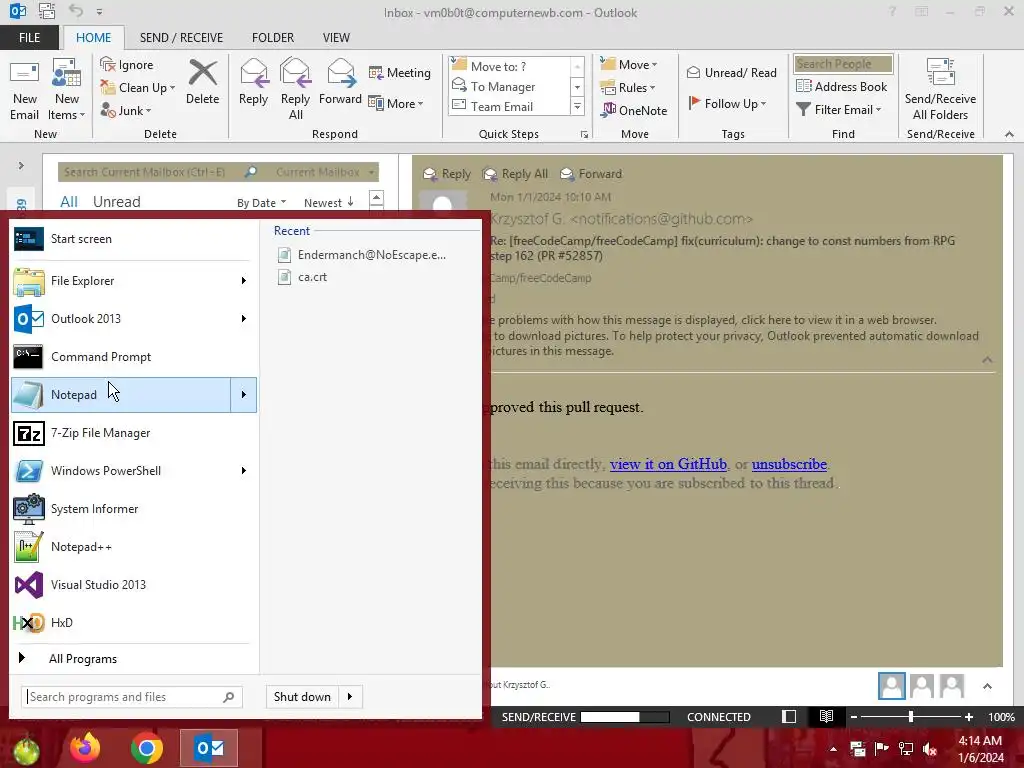The image size is (1024, 768).
Task: Click Forward in the reading pane
Action: (591, 174)
